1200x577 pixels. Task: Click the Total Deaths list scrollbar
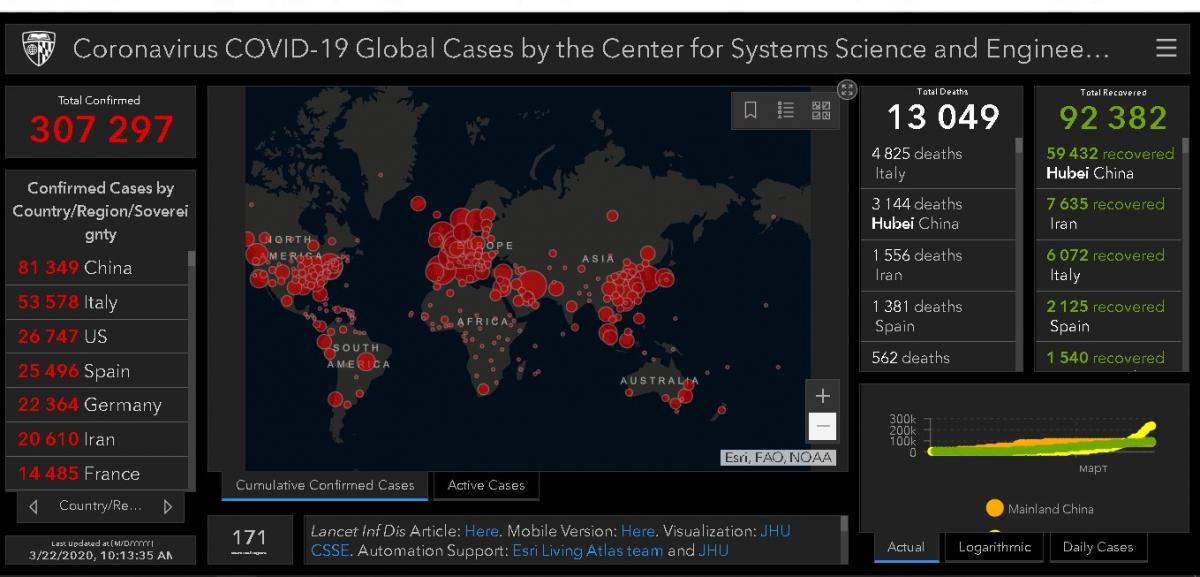pos(1019,250)
